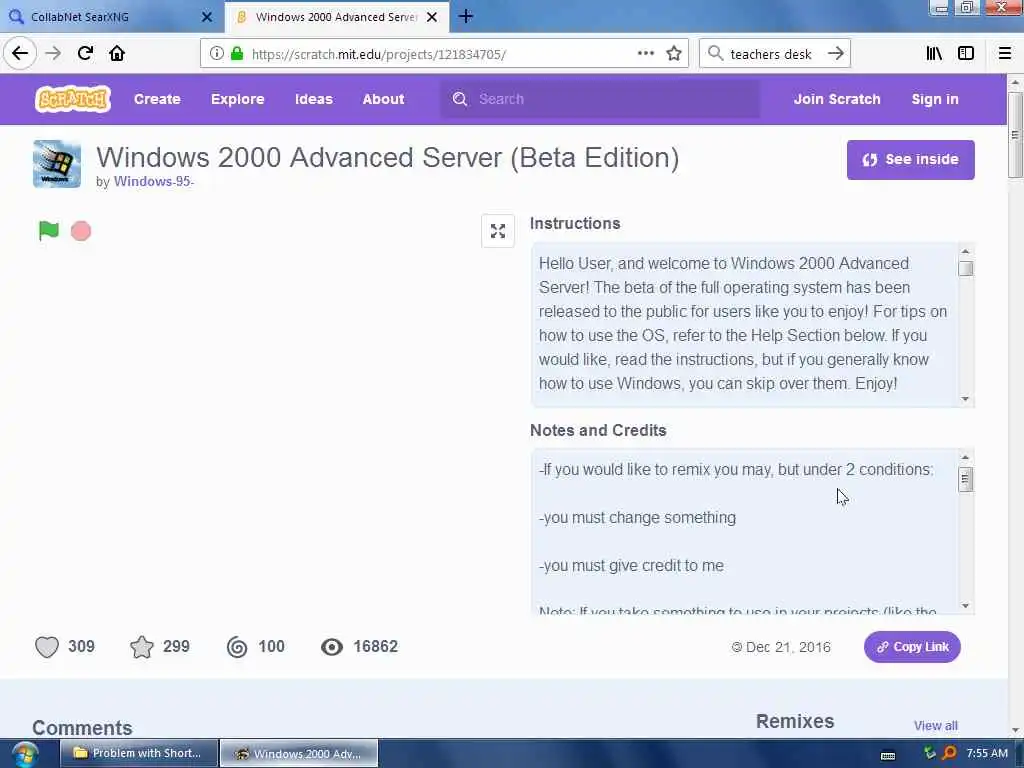View all remixes

click(935, 726)
